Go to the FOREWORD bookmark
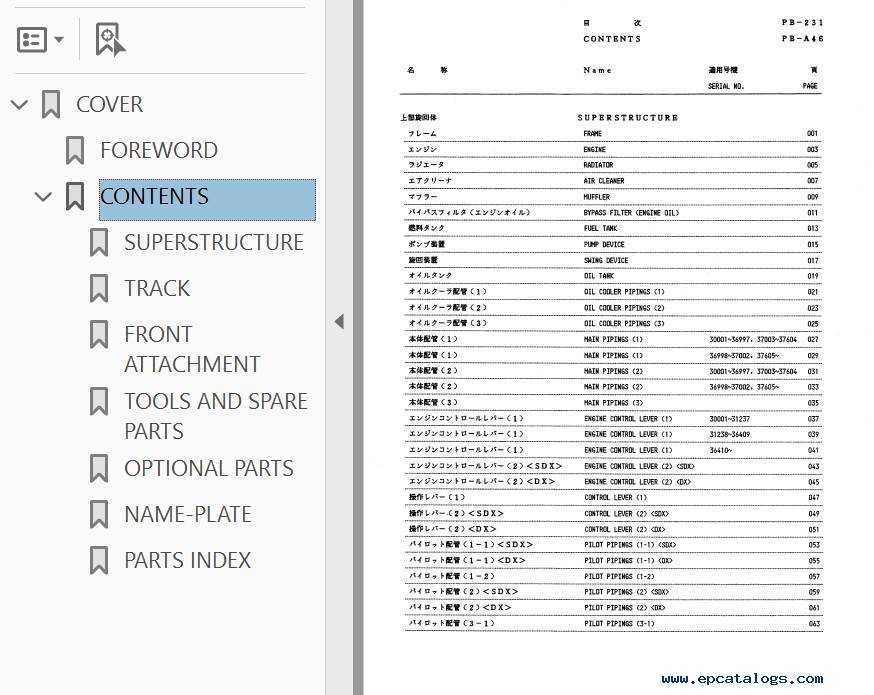This screenshot has width=874, height=695. click(159, 150)
